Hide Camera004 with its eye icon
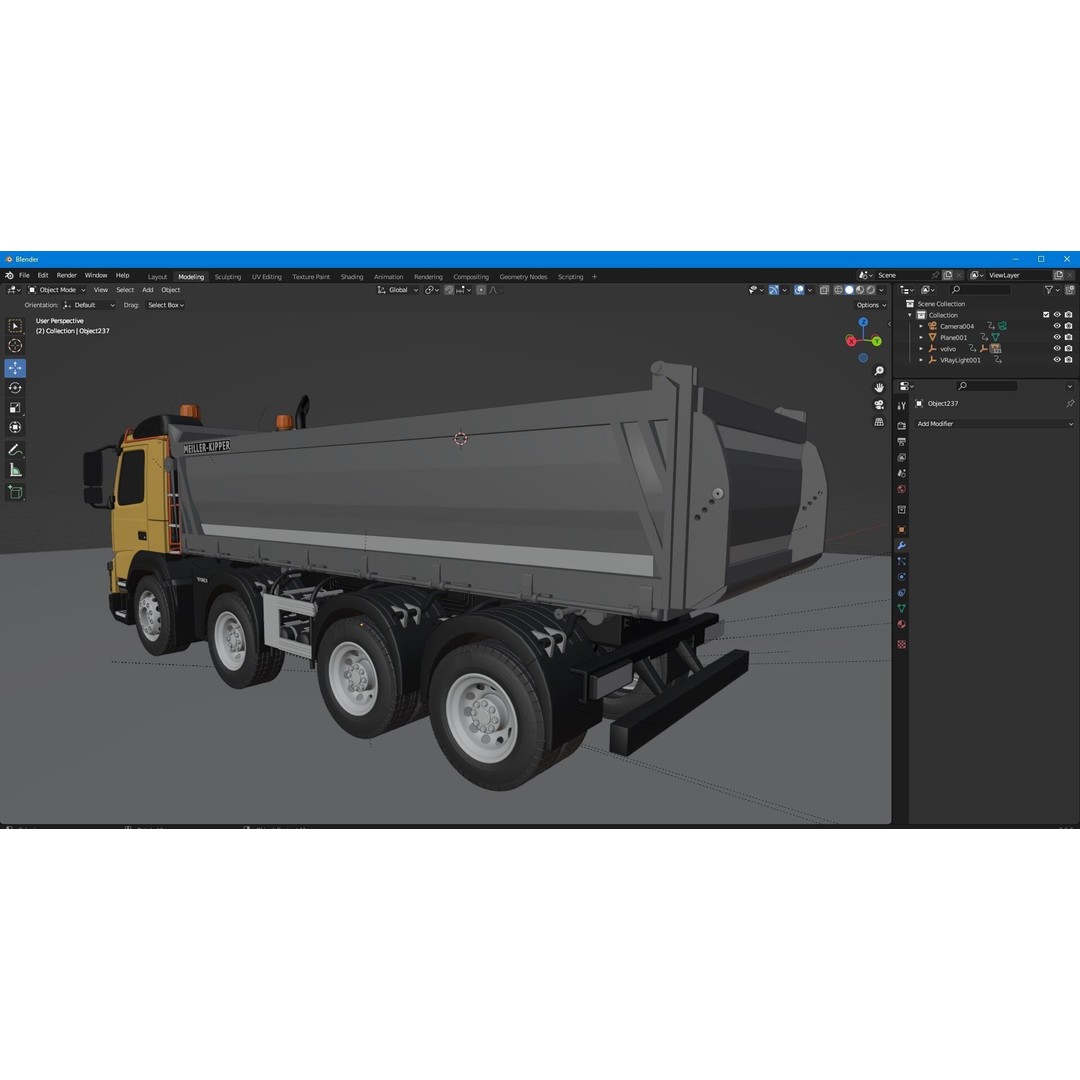The image size is (1080, 1080). pos(1057,326)
